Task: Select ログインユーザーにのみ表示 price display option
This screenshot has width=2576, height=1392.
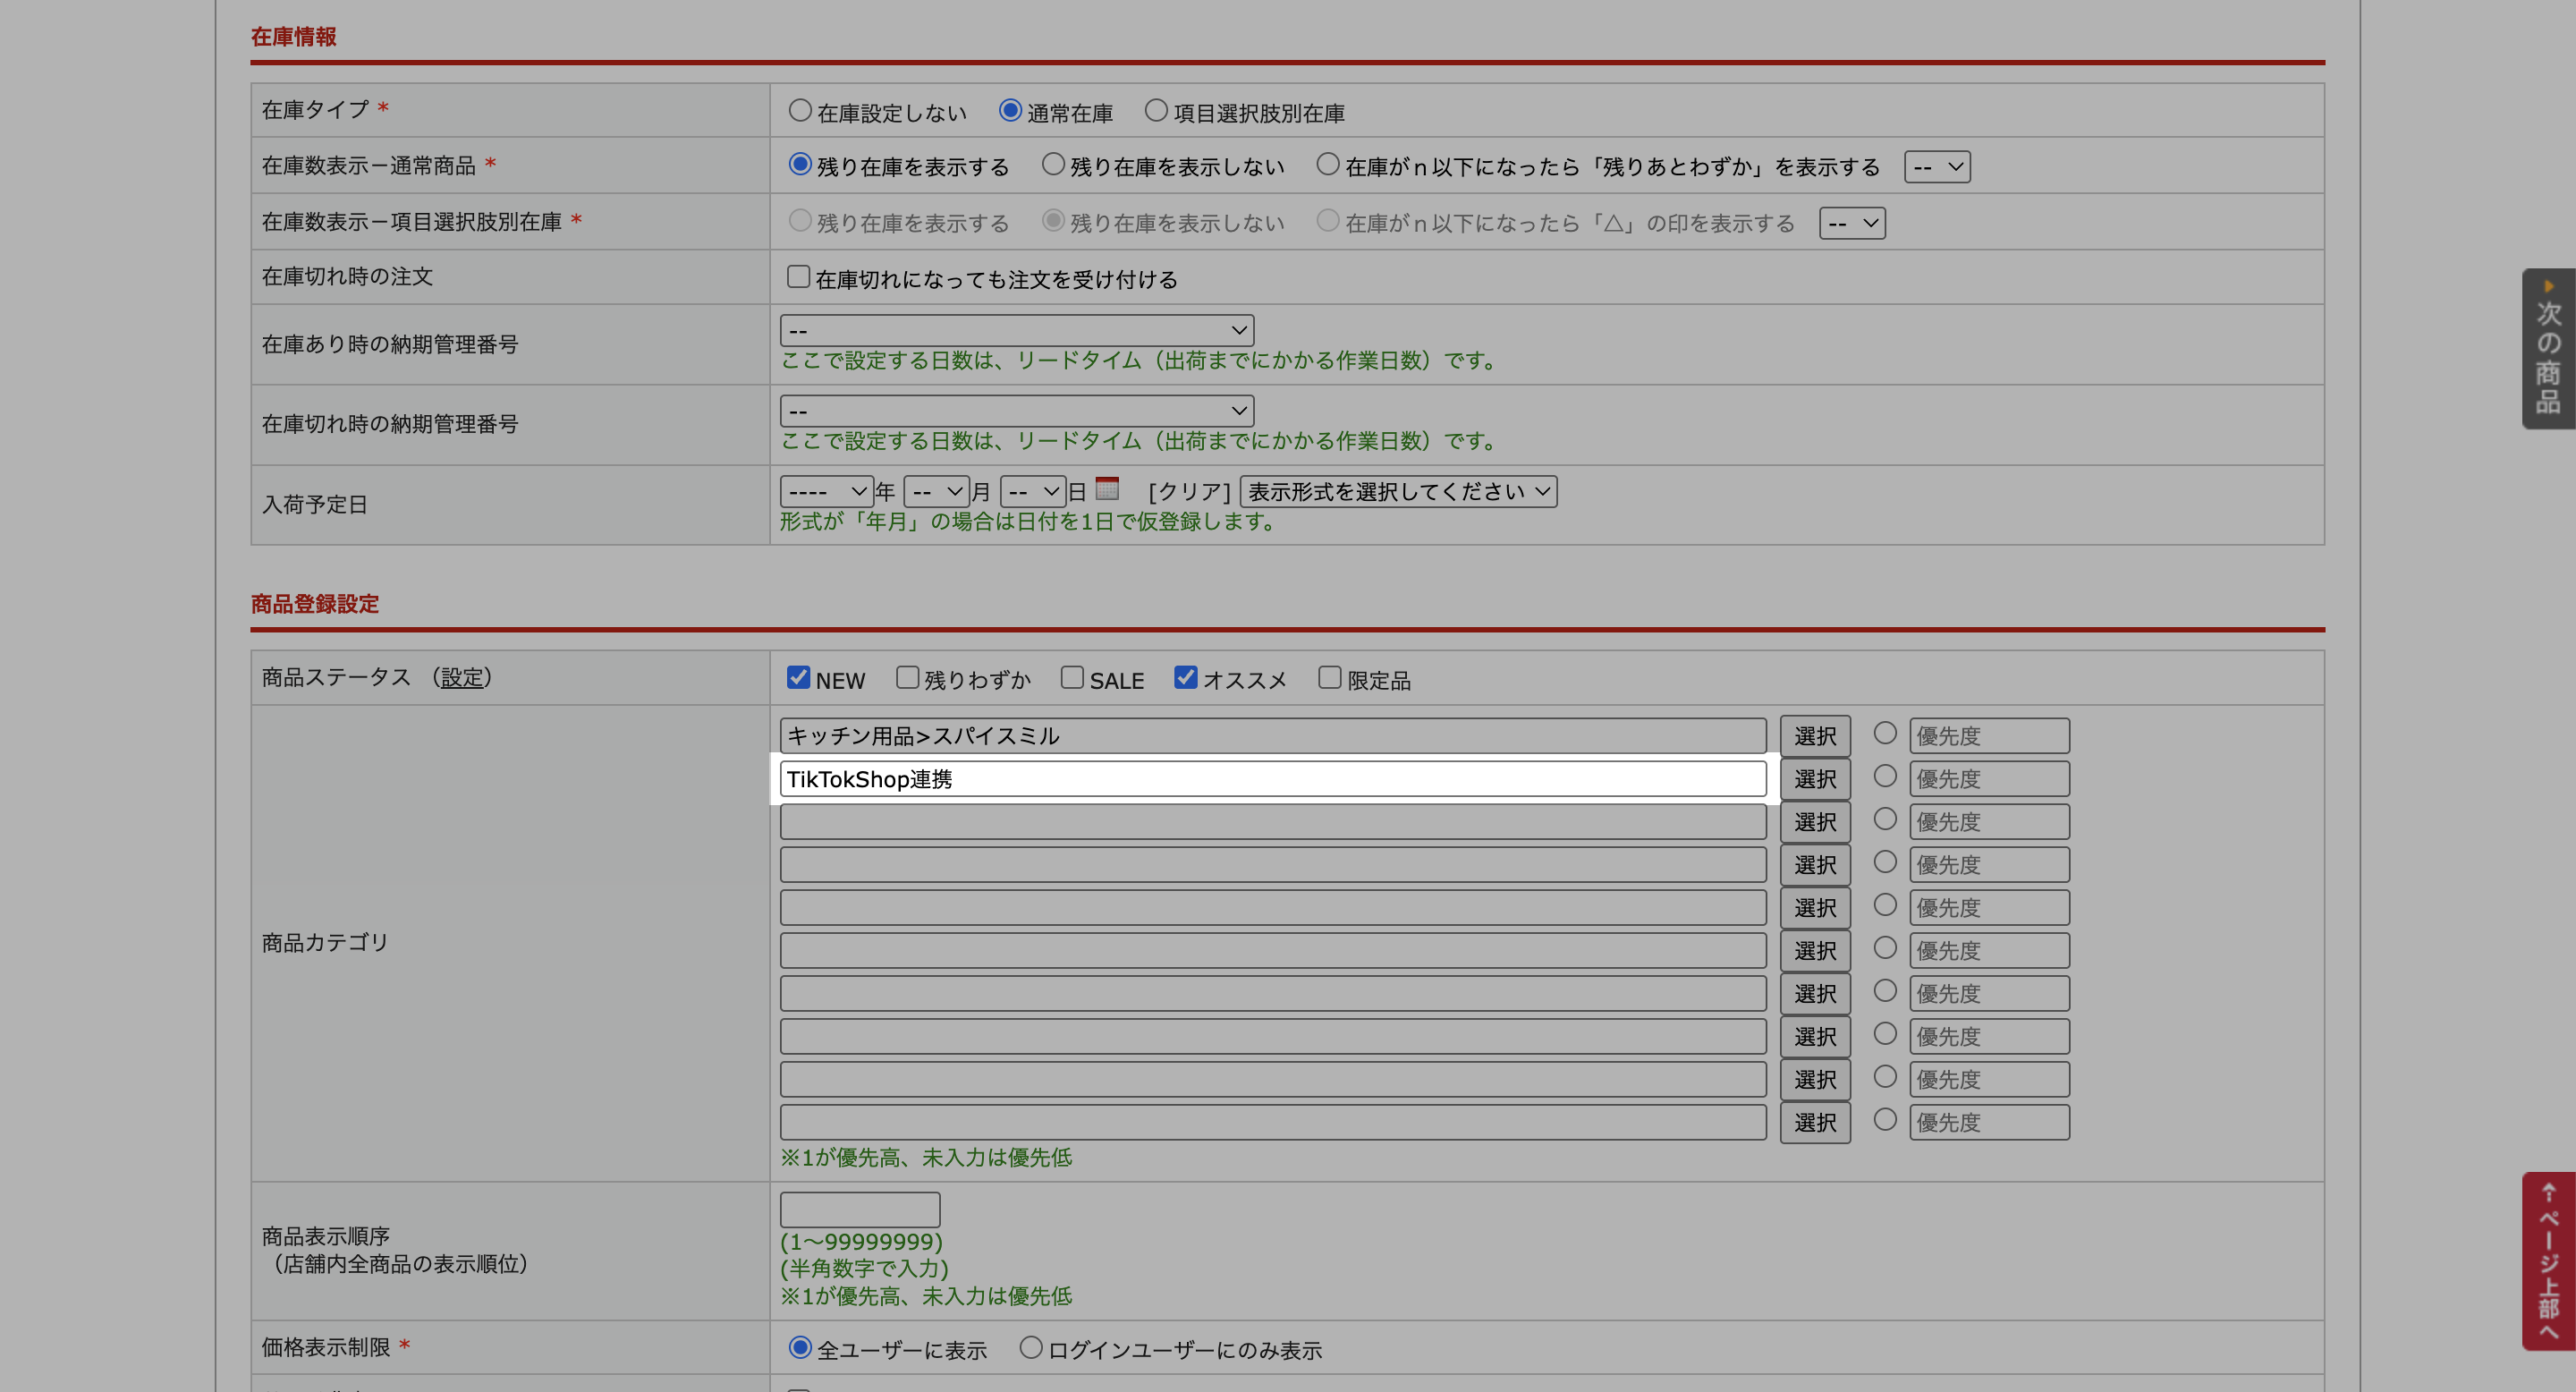Action: tap(1031, 1348)
